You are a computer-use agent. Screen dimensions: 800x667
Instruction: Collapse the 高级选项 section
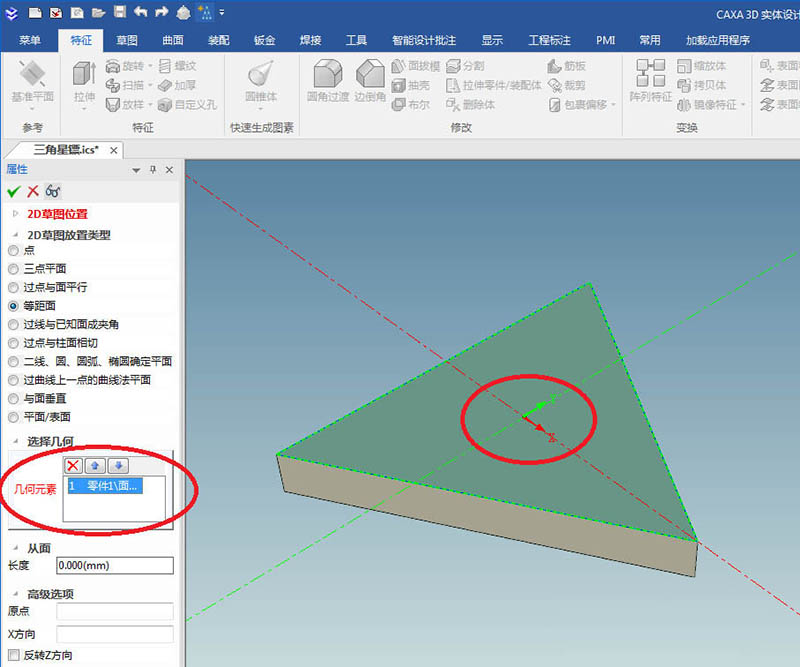click(15, 594)
